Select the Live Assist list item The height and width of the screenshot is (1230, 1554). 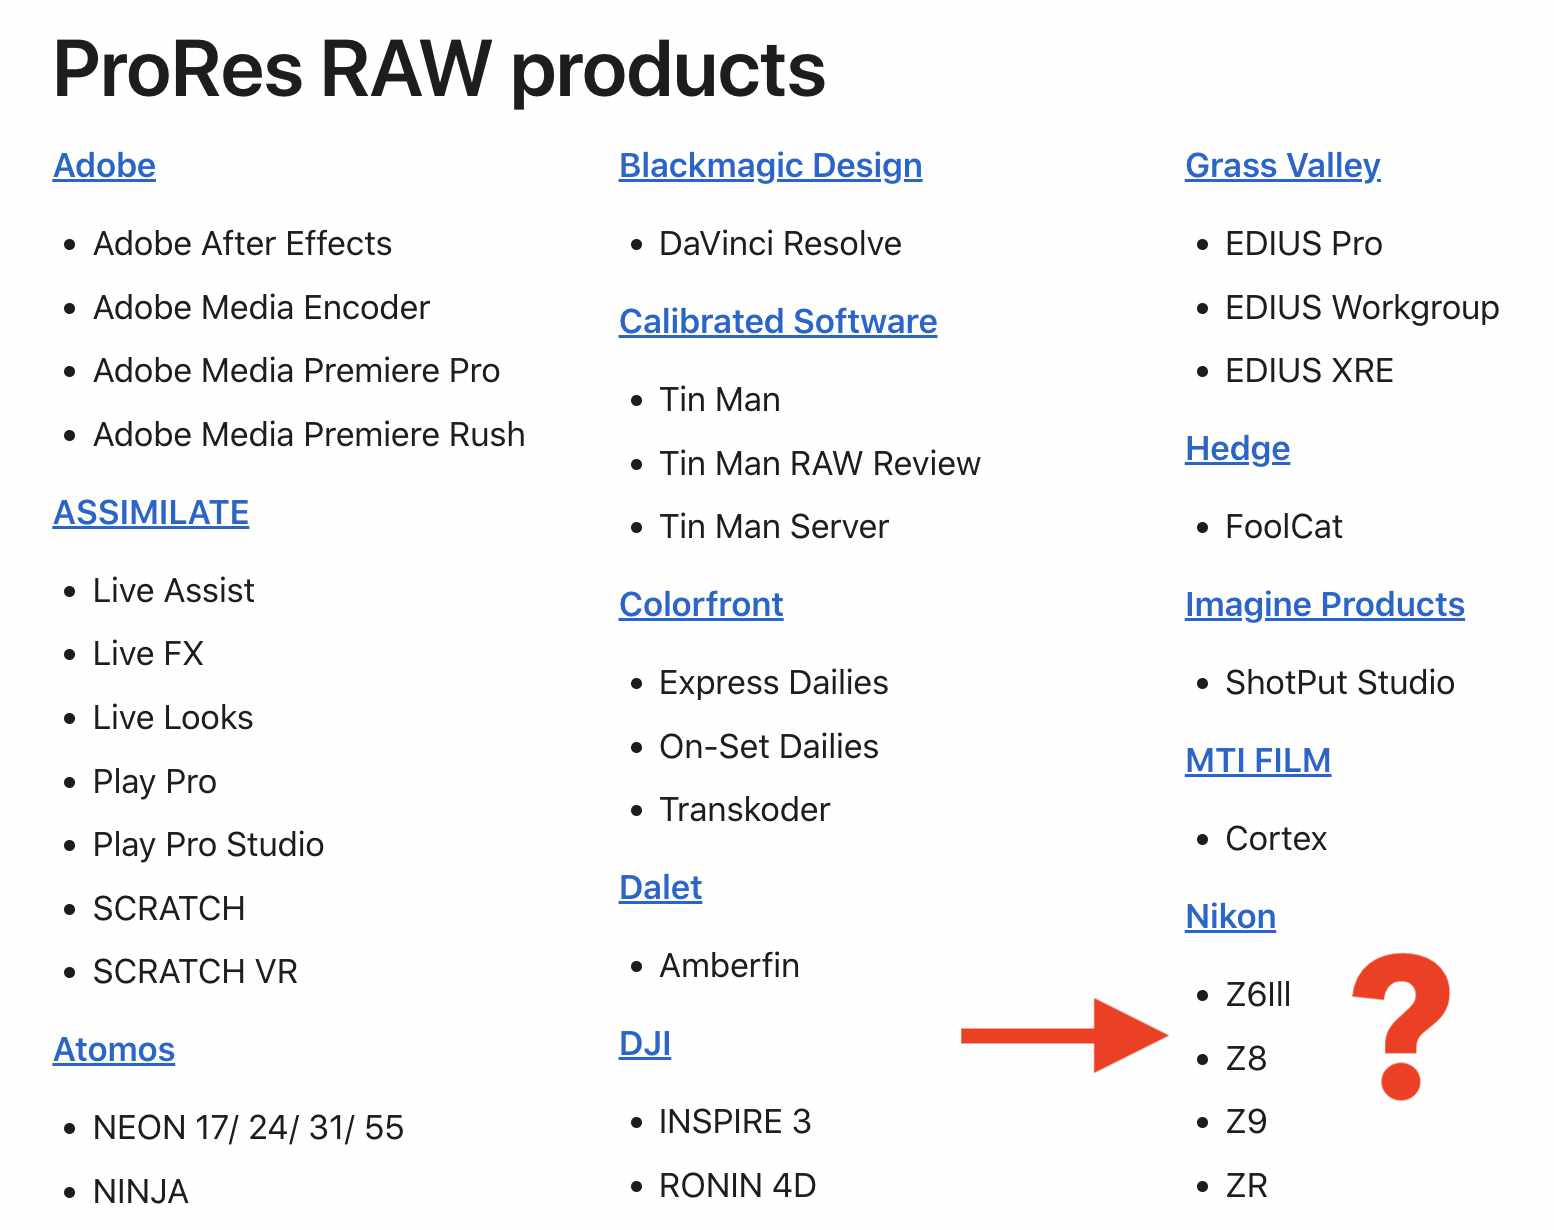pos(174,591)
